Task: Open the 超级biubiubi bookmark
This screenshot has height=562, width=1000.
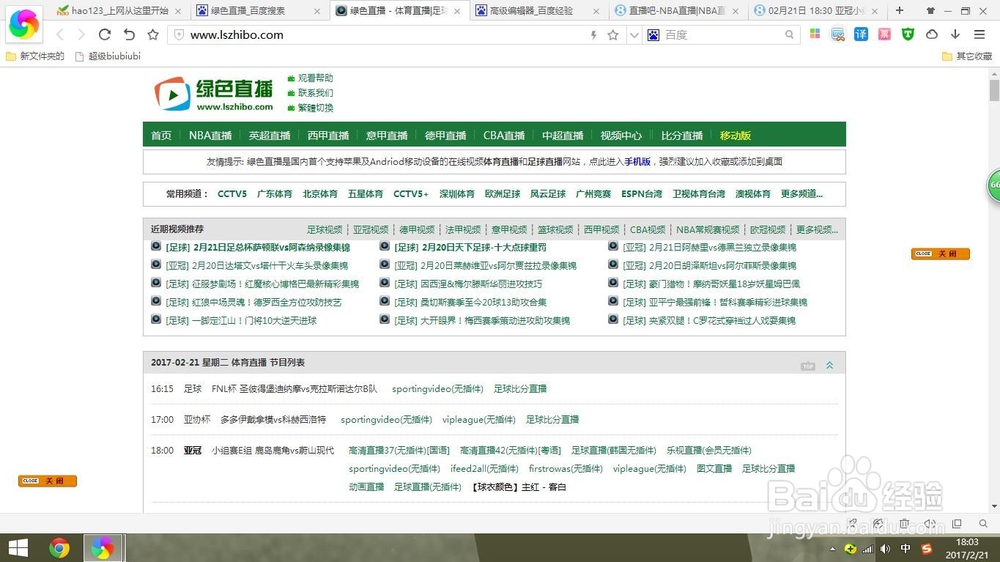Action: (x=108, y=56)
